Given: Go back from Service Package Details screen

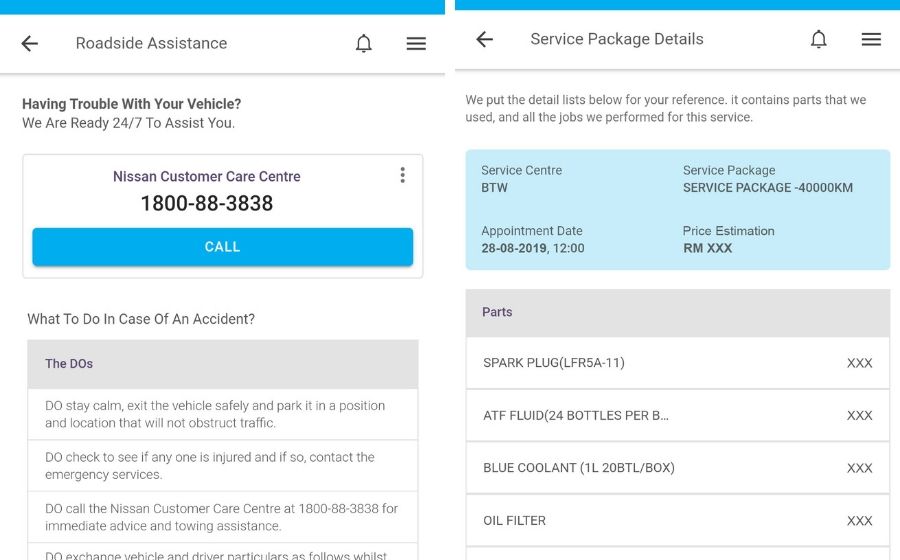Looking at the screenshot, I should [x=485, y=39].
